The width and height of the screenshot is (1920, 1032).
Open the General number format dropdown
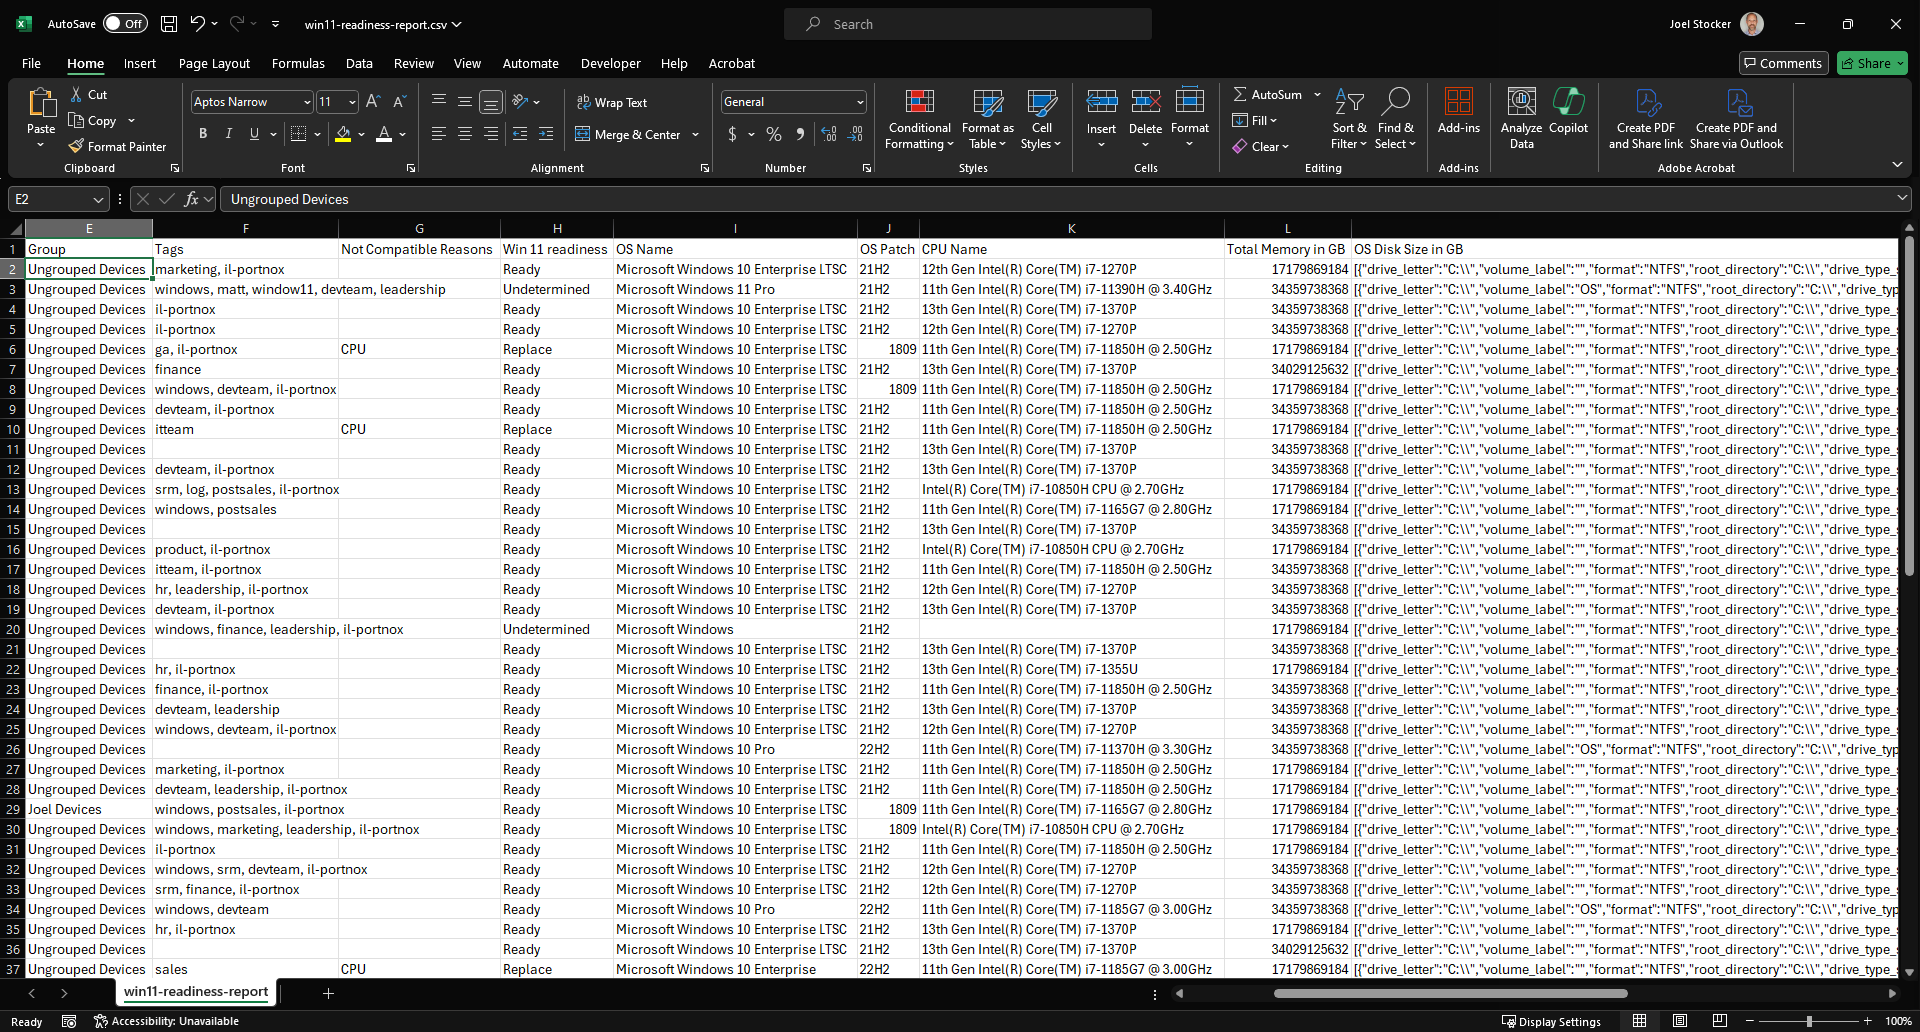859,102
